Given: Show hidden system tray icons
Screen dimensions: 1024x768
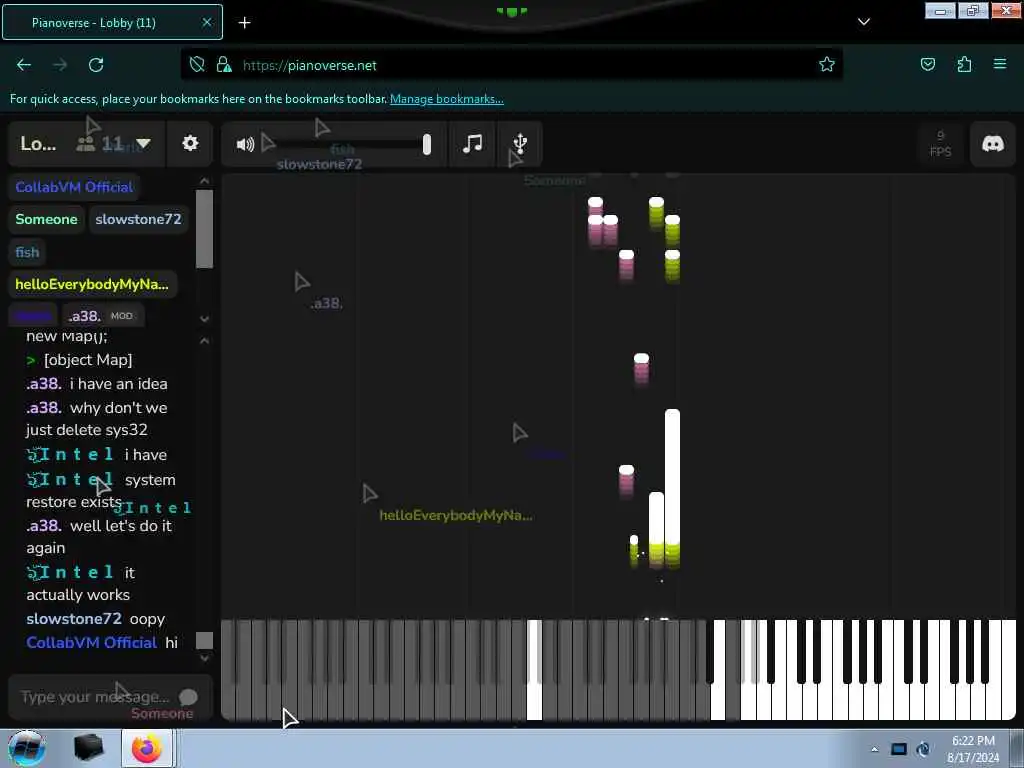Looking at the screenshot, I should (x=874, y=749).
